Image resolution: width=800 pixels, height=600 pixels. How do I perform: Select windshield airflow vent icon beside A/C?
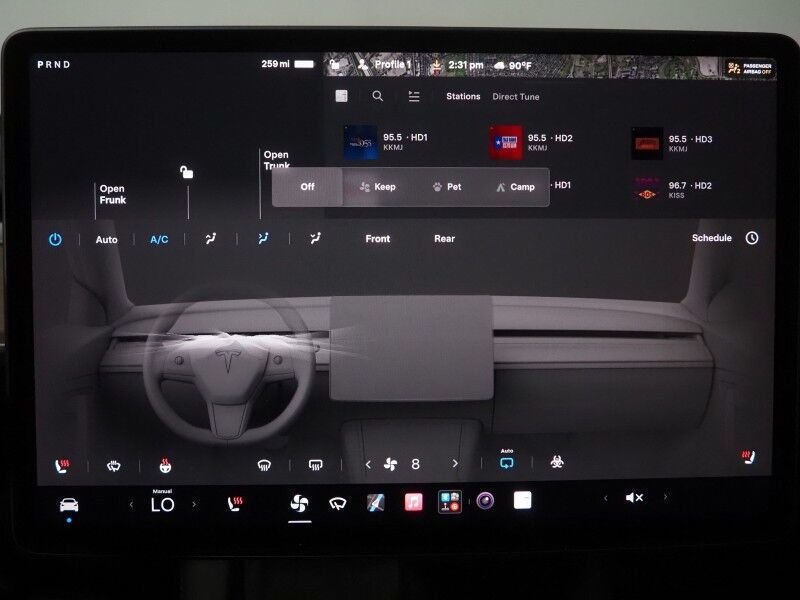pyautogui.click(x=211, y=238)
